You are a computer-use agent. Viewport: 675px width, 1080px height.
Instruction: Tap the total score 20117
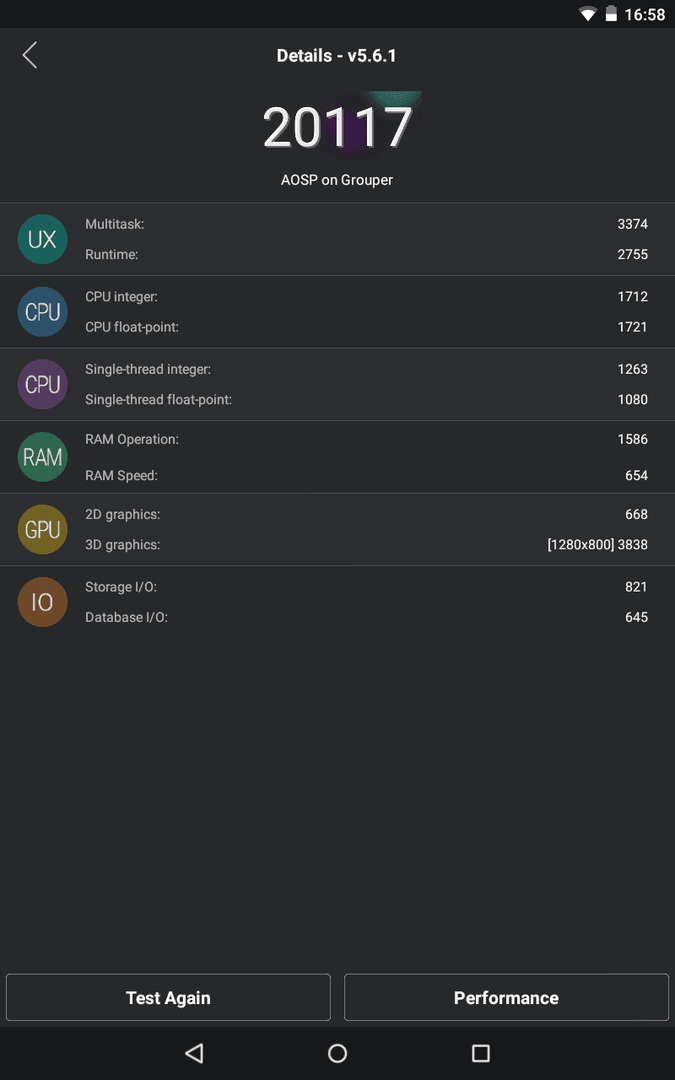pyautogui.click(x=338, y=127)
